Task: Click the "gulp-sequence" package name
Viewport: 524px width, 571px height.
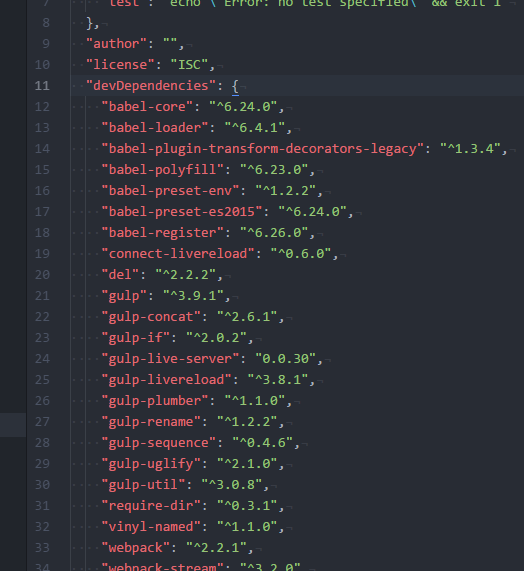Action: click(158, 443)
